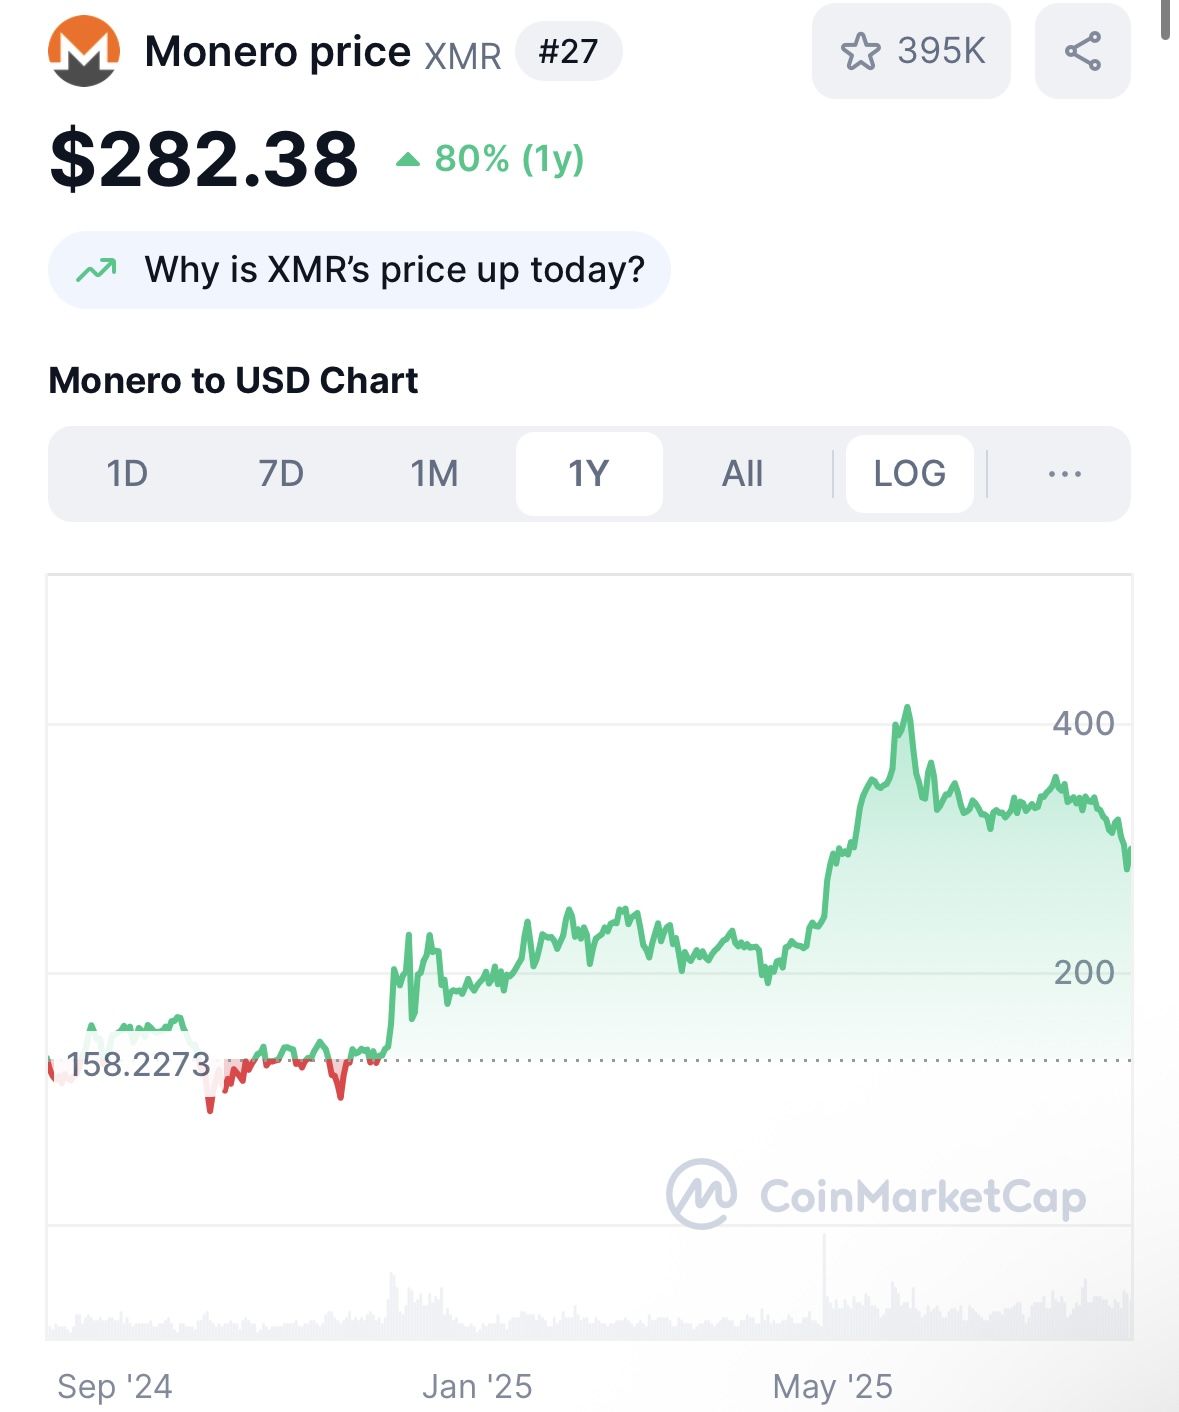Switch chart to 7D range
1179x1412 pixels.
281,474
